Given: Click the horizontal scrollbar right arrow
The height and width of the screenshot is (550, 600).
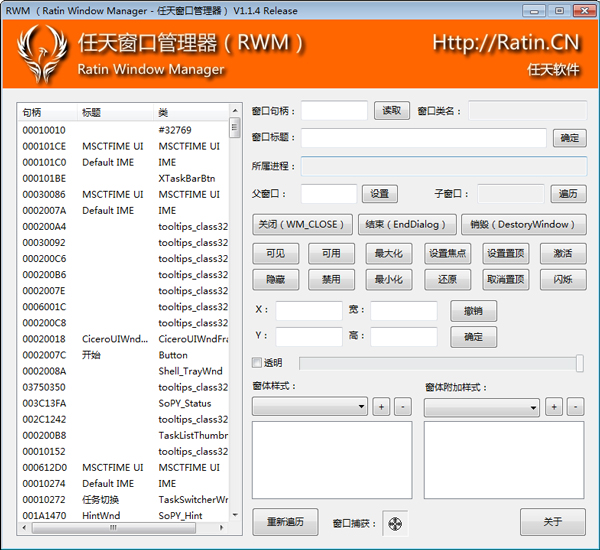Looking at the screenshot, I should coord(221,527).
